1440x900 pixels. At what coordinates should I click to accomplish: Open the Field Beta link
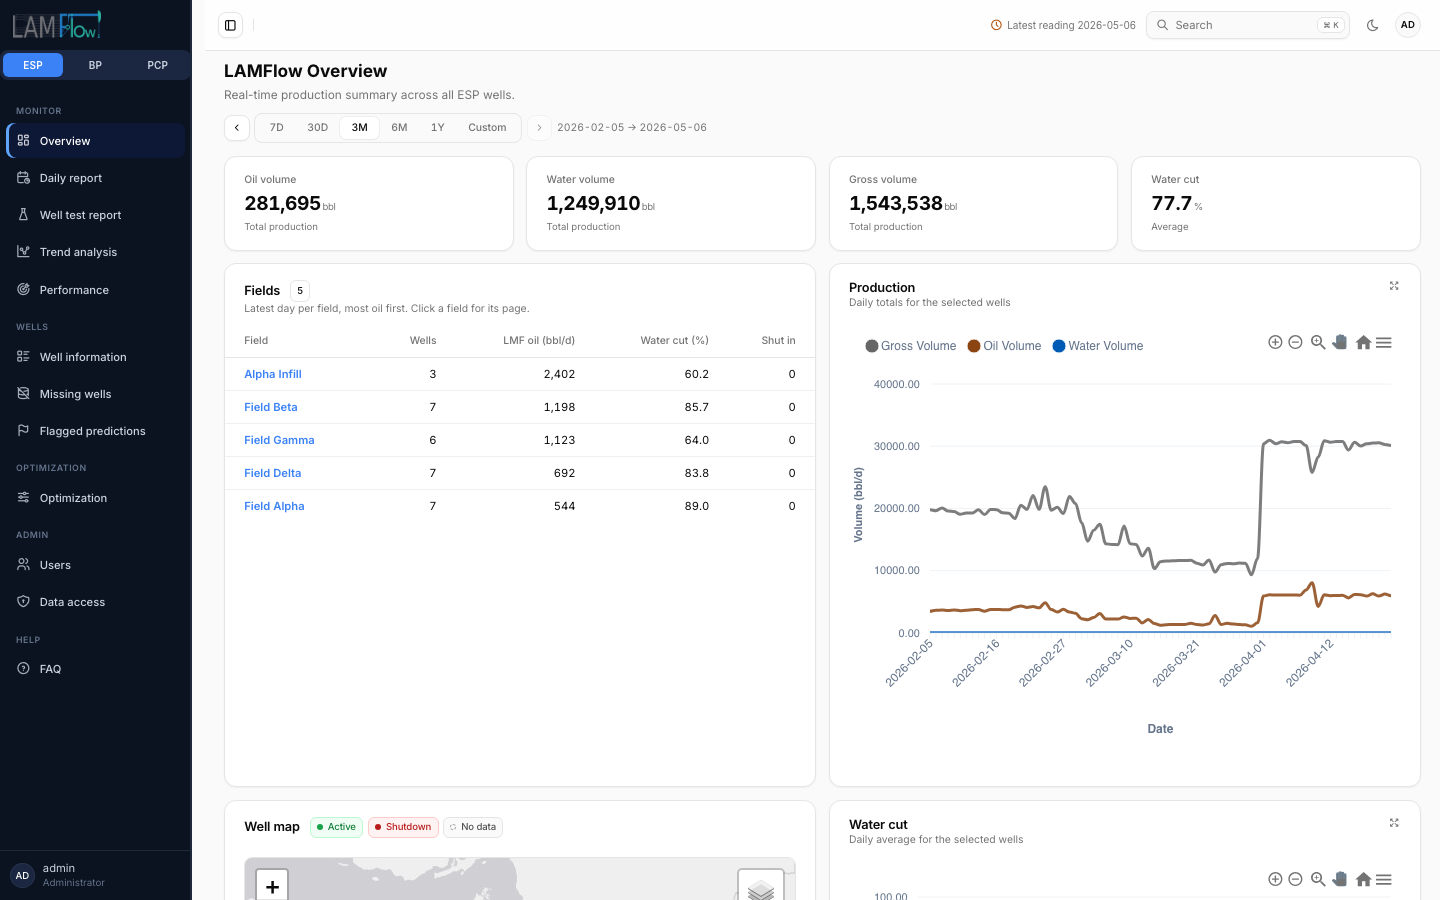(271, 407)
